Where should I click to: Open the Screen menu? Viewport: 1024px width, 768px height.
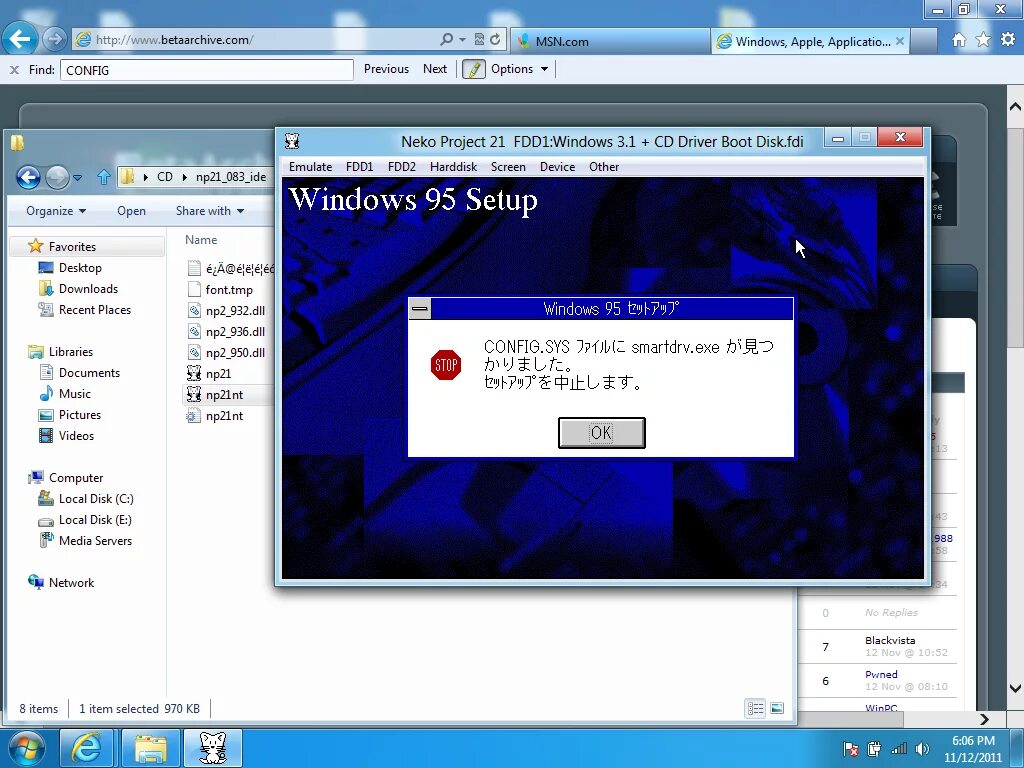[508, 167]
